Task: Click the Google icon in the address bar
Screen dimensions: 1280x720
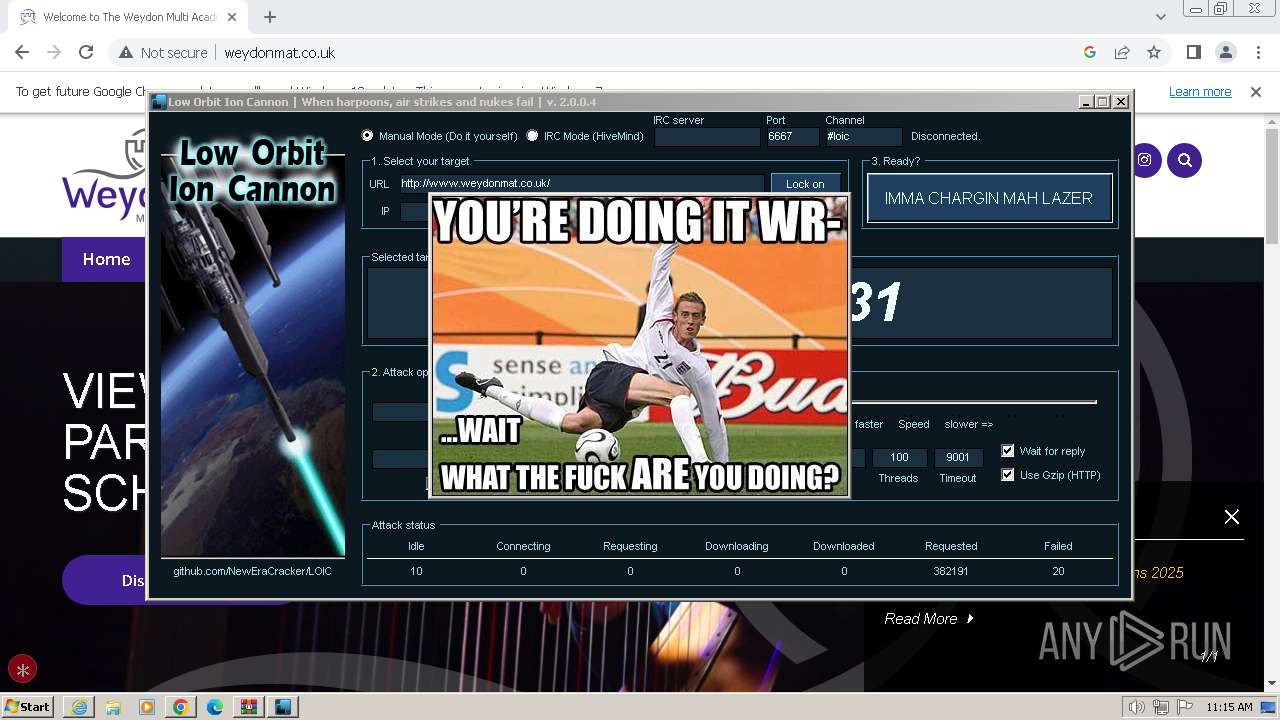Action: pyautogui.click(x=1090, y=52)
